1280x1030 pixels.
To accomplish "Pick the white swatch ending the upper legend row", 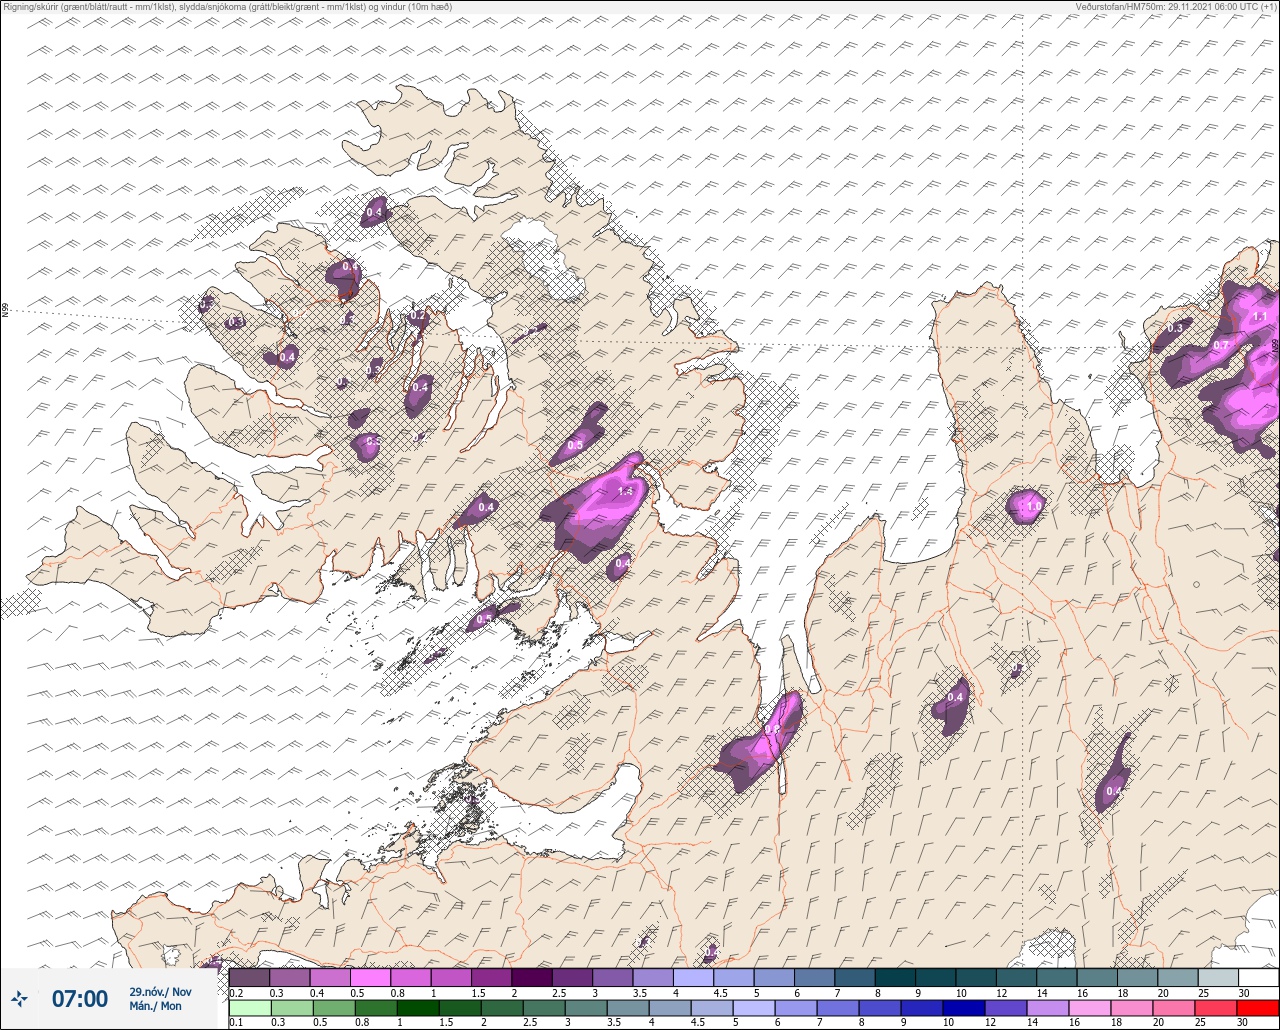I will [x=1258, y=977].
